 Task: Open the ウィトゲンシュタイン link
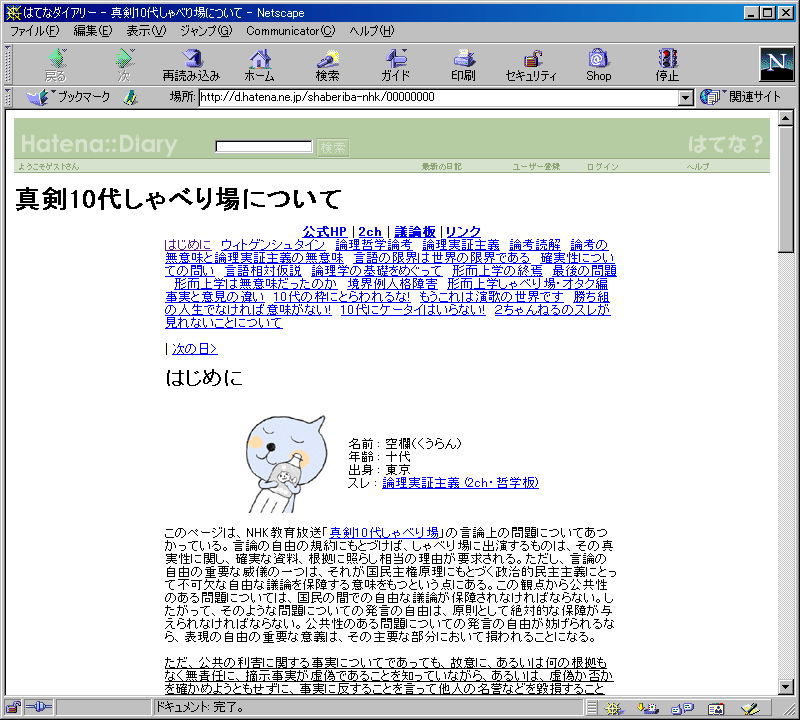[x=273, y=245]
